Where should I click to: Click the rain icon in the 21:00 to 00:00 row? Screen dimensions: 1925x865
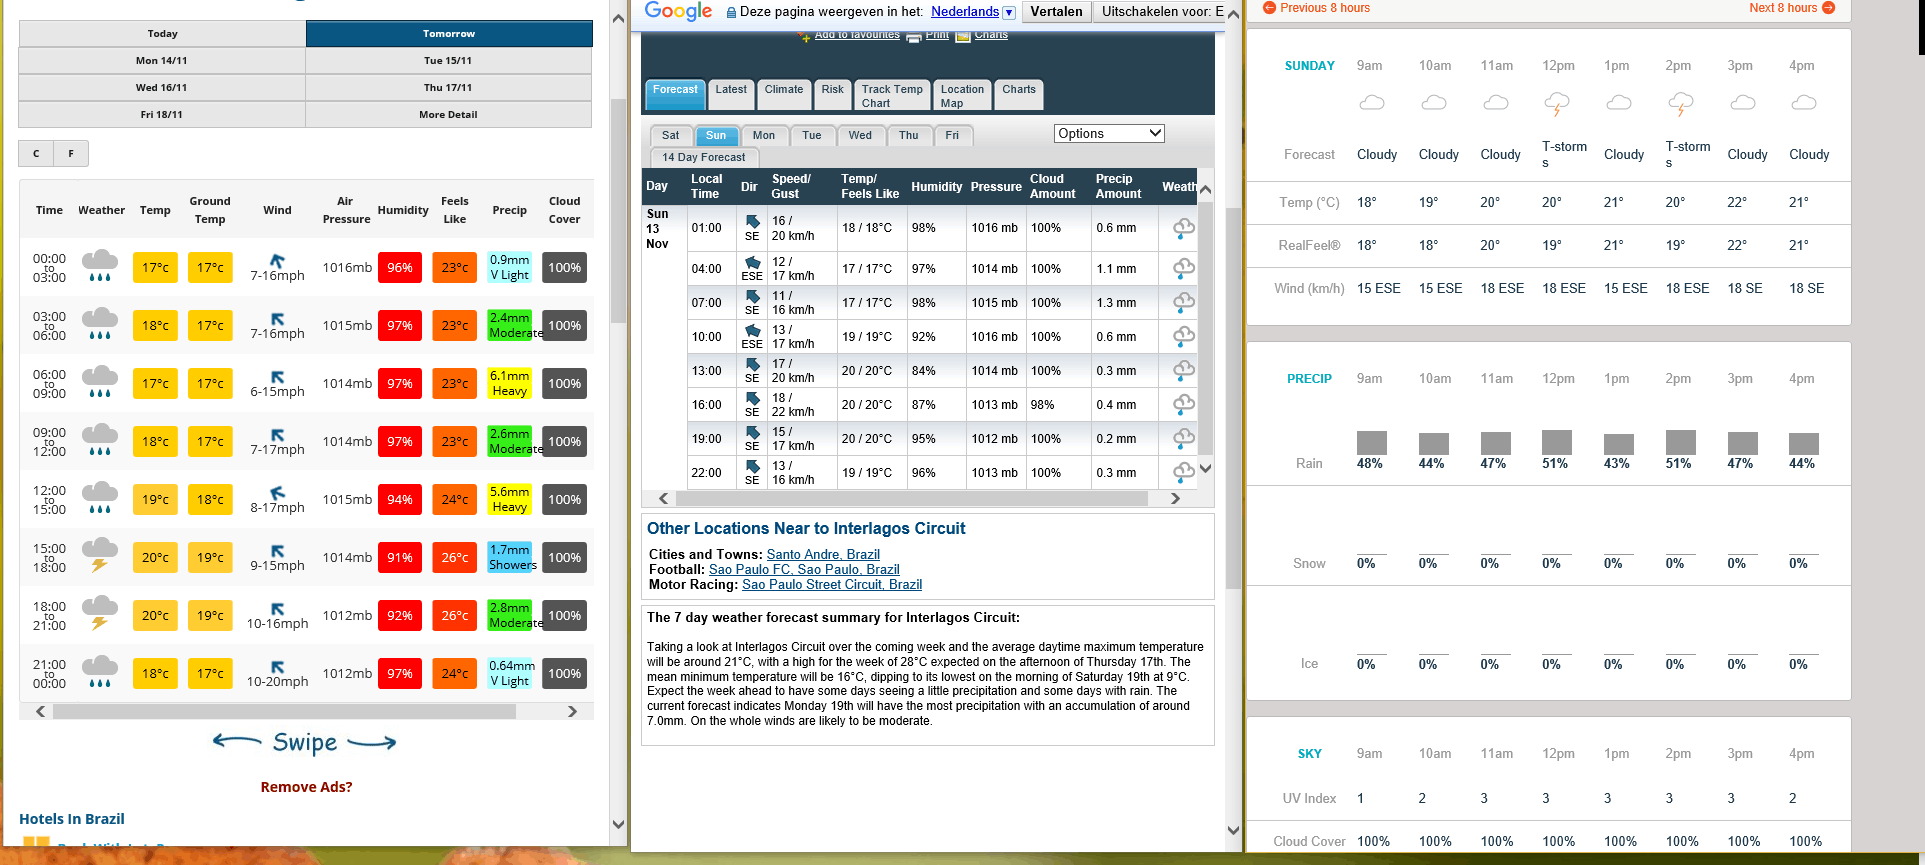click(100, 672)
